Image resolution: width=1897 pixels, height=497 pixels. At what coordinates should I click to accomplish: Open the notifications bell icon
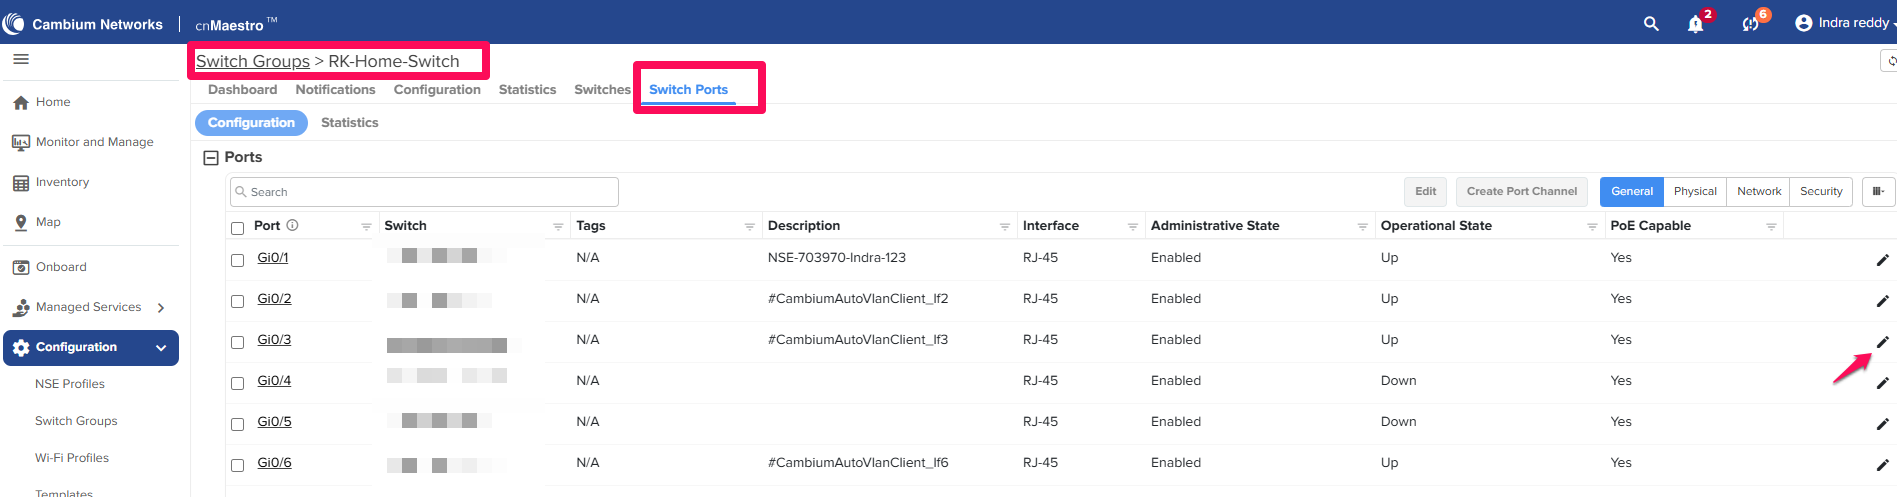tap(1696, 24)
